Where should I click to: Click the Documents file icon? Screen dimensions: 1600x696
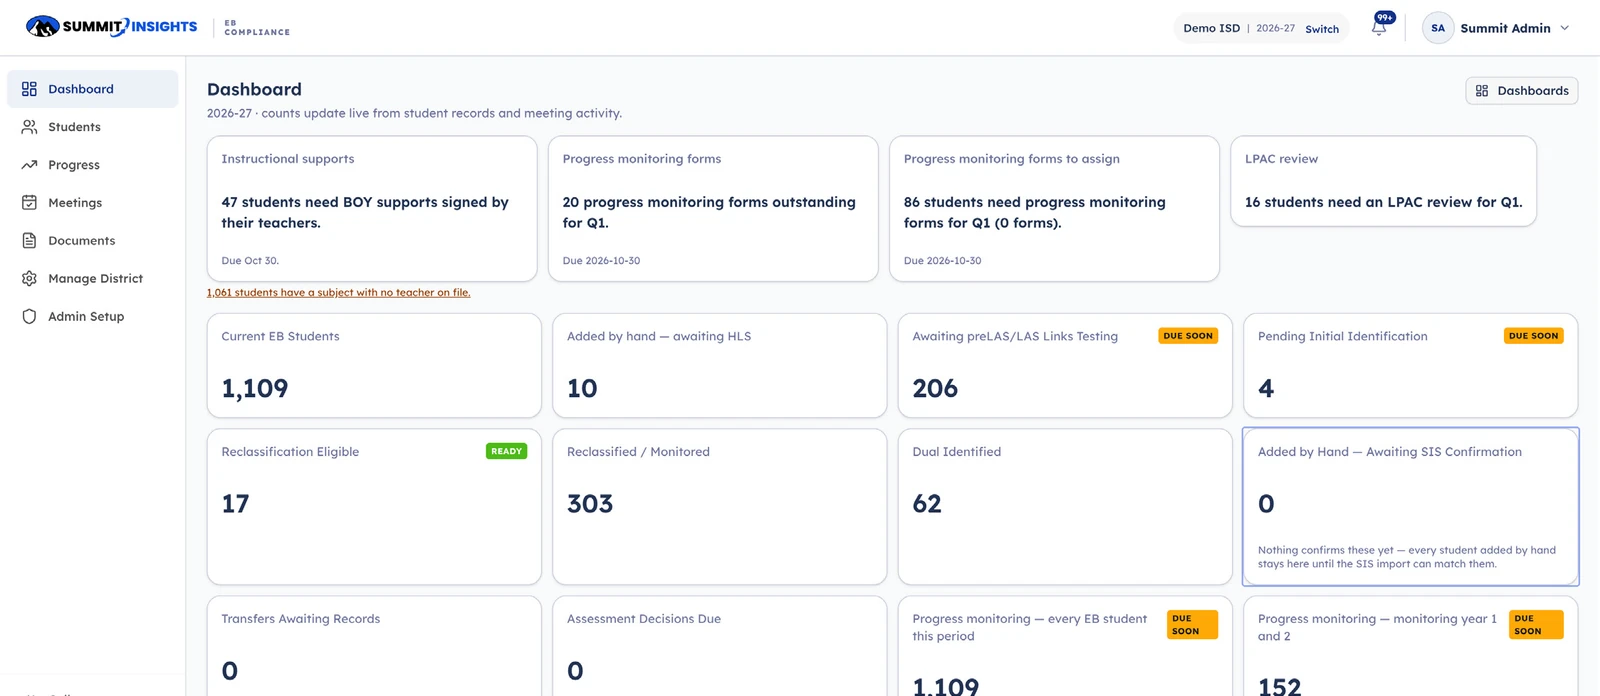pos(29,241)
